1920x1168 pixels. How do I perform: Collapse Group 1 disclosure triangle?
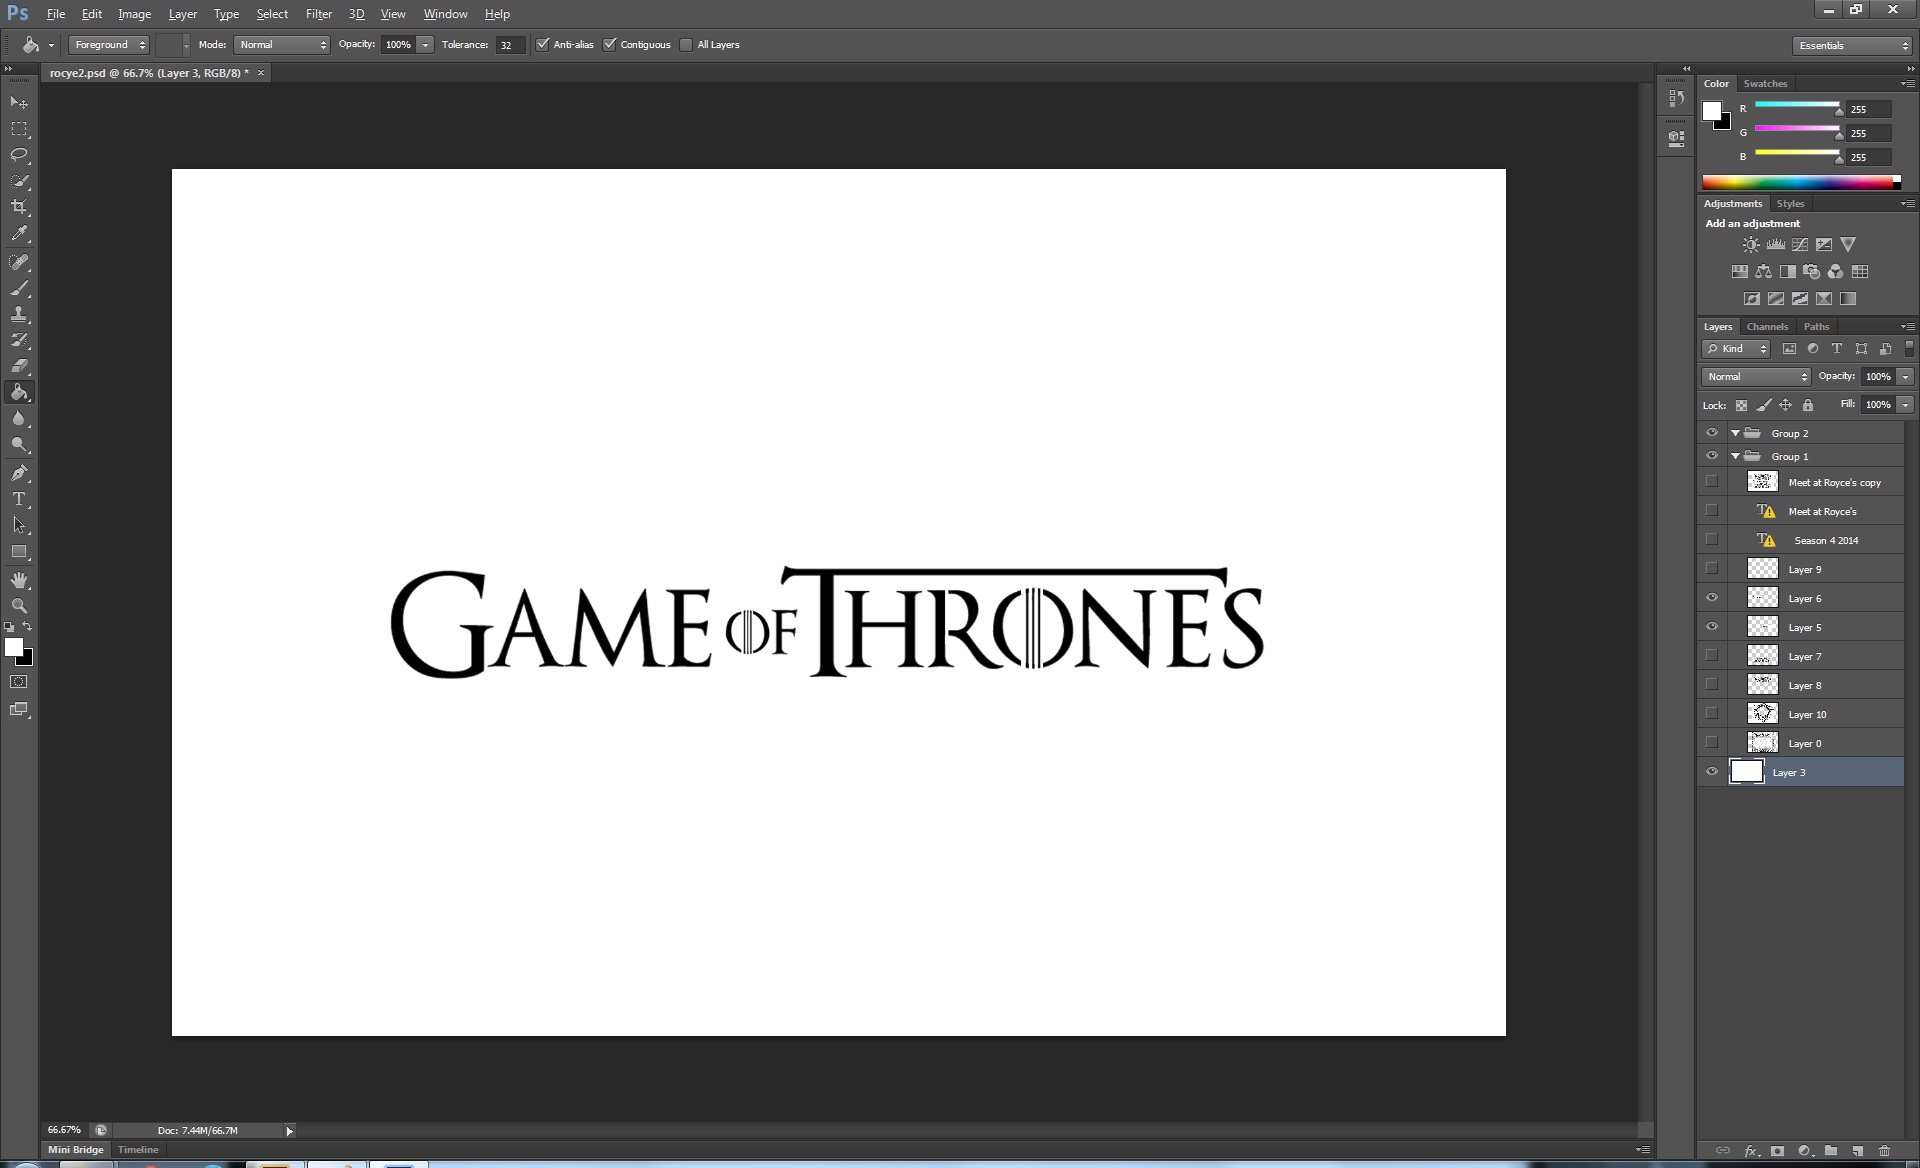pos(1736,456)
